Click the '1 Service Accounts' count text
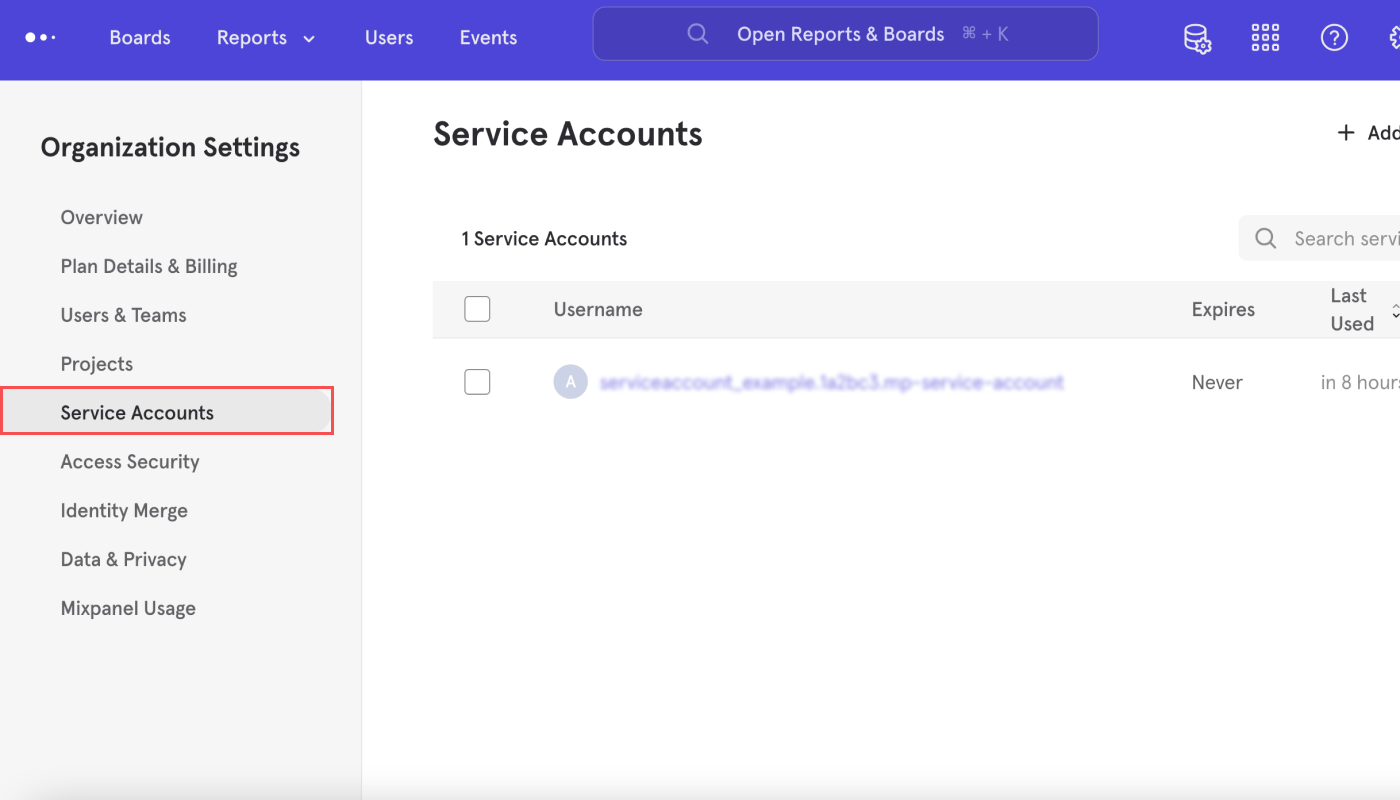Image resolution: width=1400 pixels, height=800 pixels. coord(544,238)
